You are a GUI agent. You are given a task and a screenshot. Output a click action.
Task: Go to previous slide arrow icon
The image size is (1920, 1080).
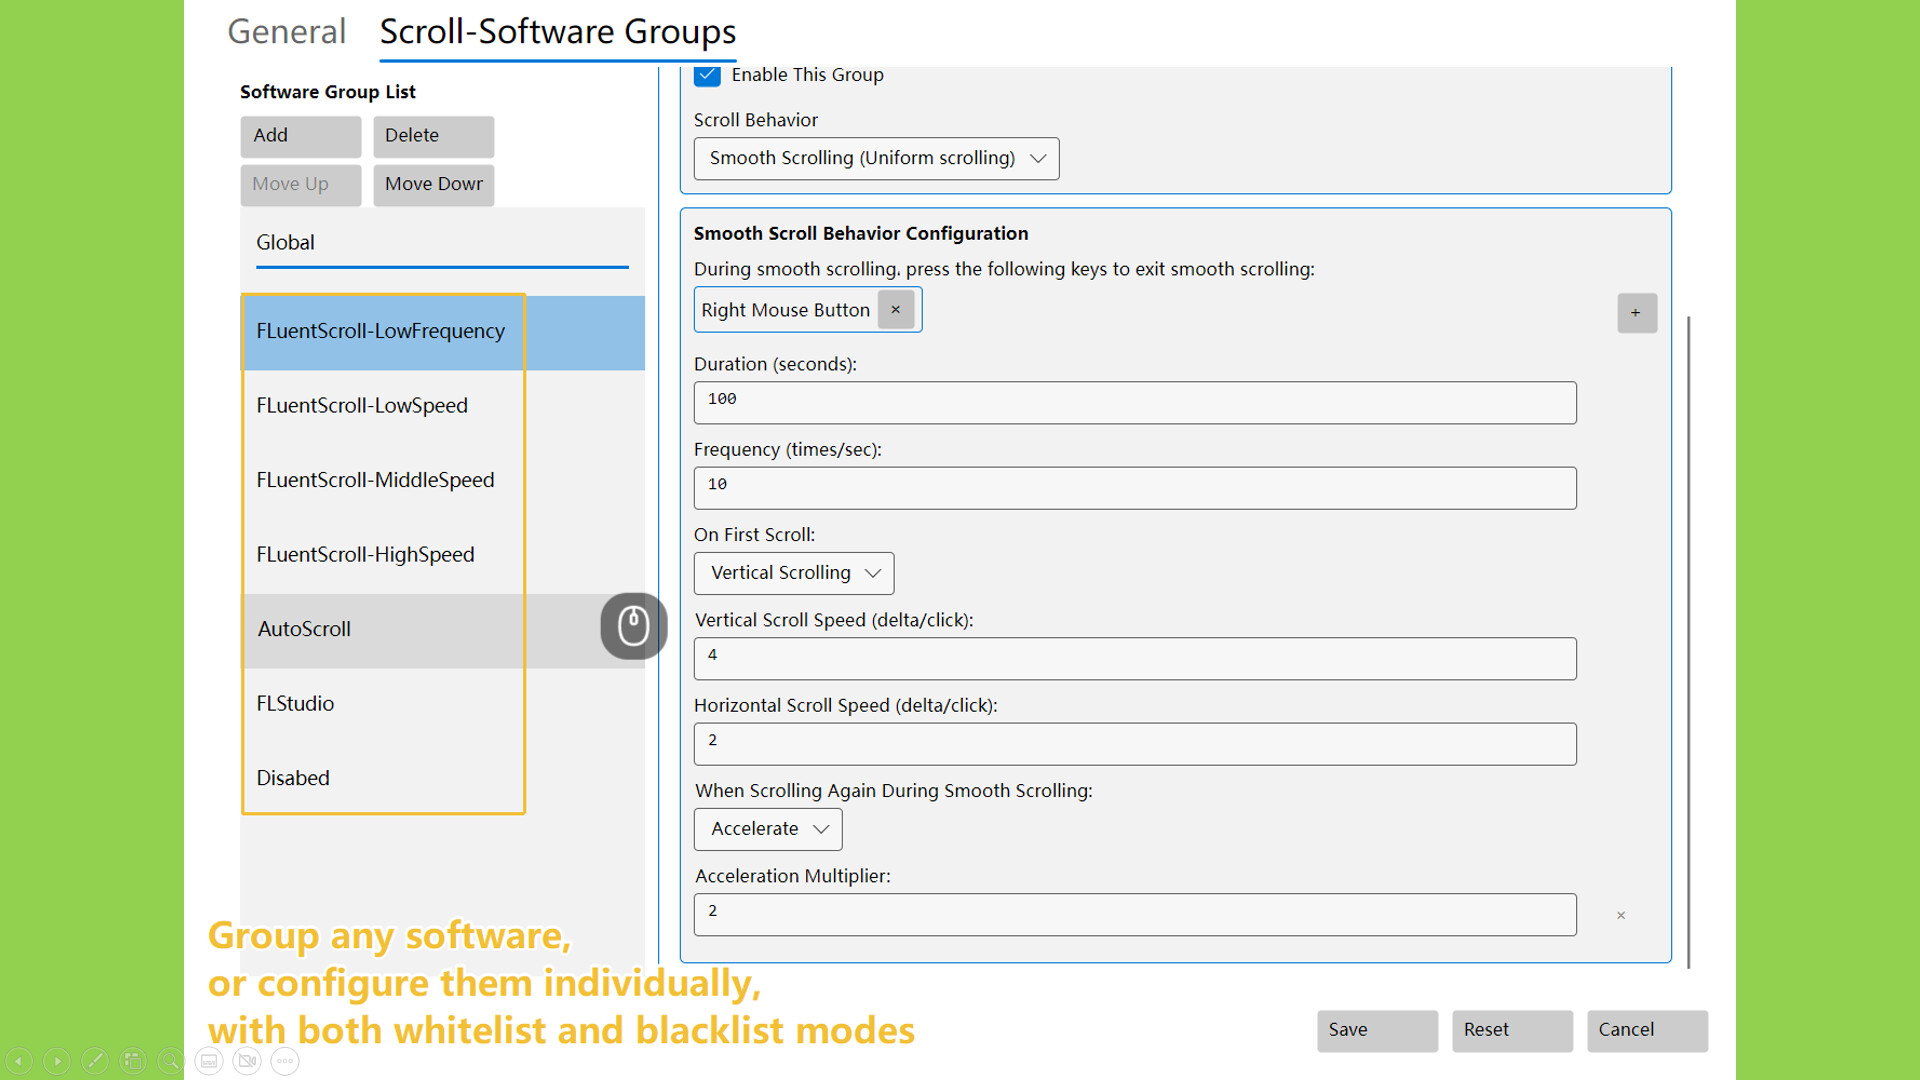coord(19,1061)
